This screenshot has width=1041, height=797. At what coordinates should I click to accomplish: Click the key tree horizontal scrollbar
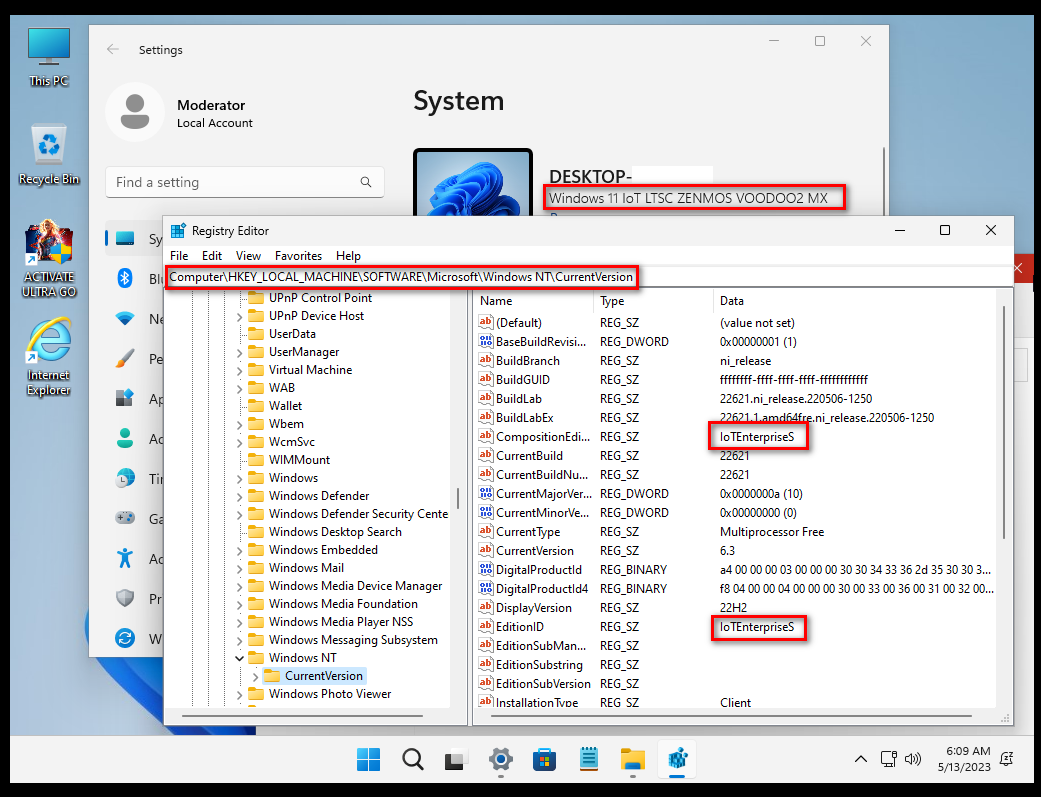pos(303,717)
